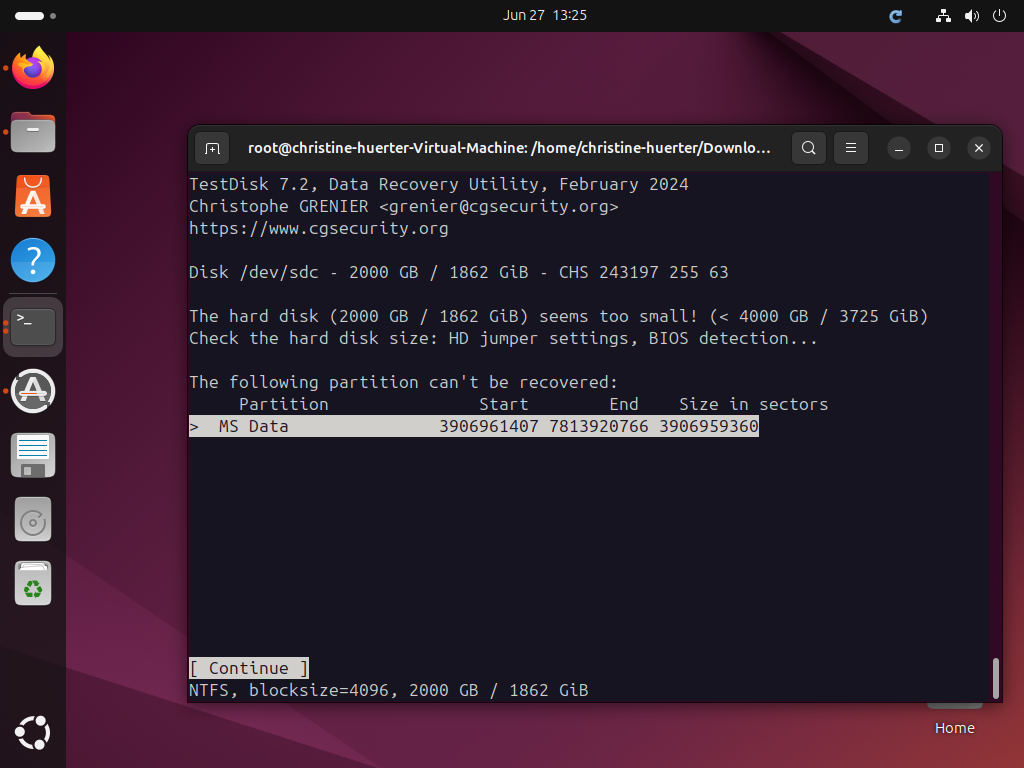Open the terminal search tool
This screenshot has width=1024, height=768.
point(808,148)
